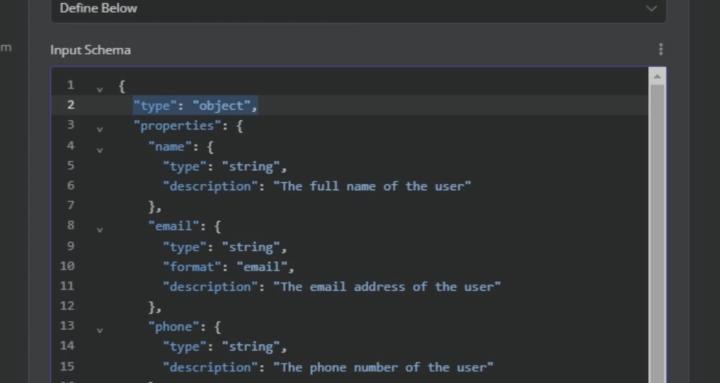Collapse the "email" block fold arrow

click(x=100, y=229)
